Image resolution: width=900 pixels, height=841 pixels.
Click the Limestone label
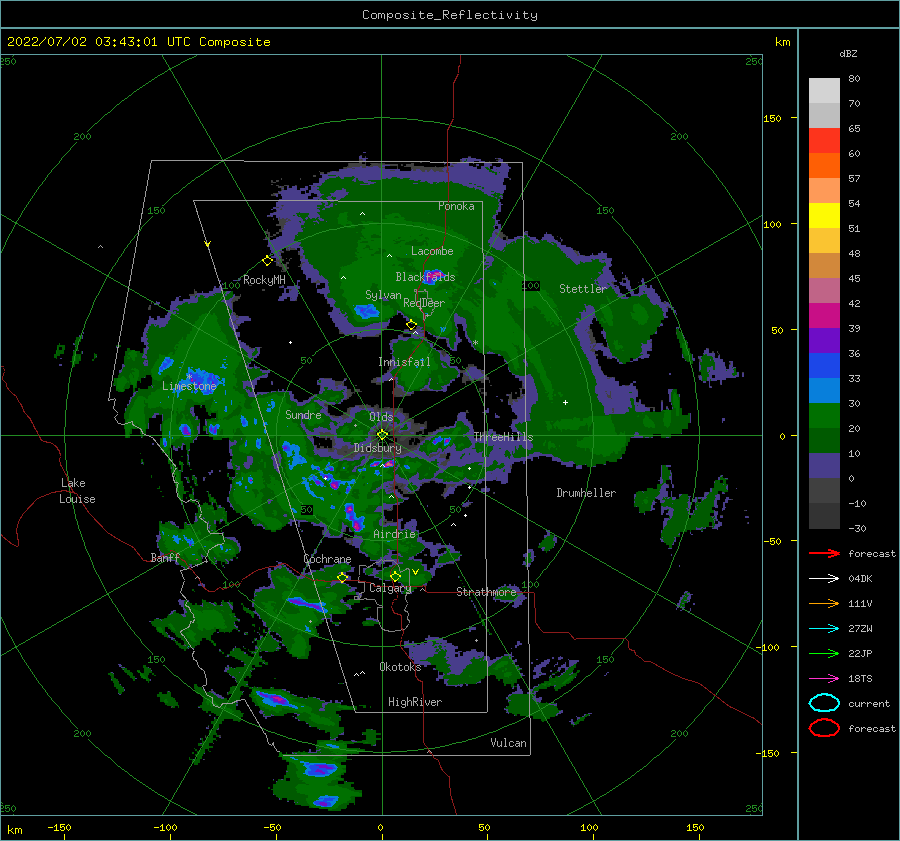pyautogui.click(x=189, y=386)
